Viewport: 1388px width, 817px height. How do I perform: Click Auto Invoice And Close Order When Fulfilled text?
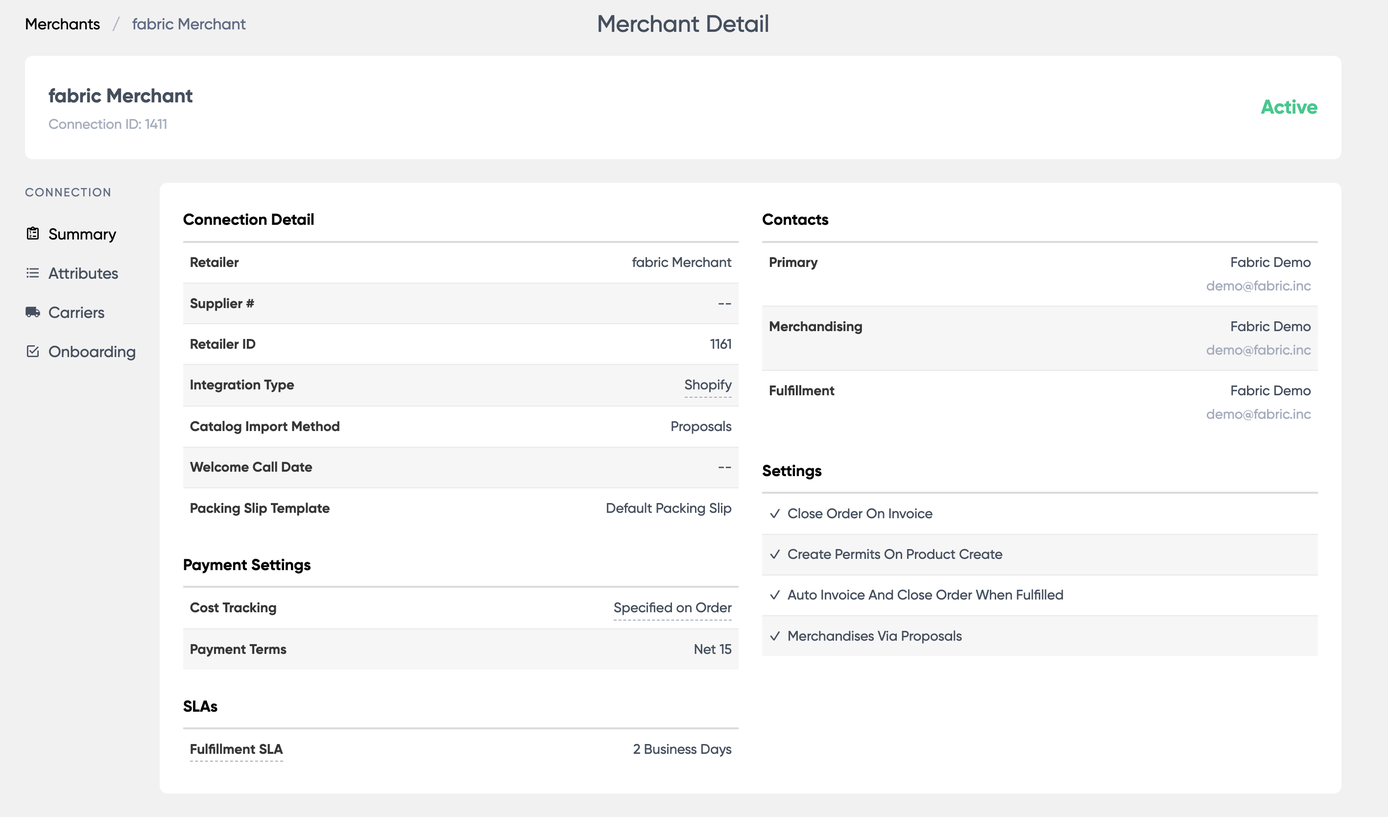tap(925, 595)
